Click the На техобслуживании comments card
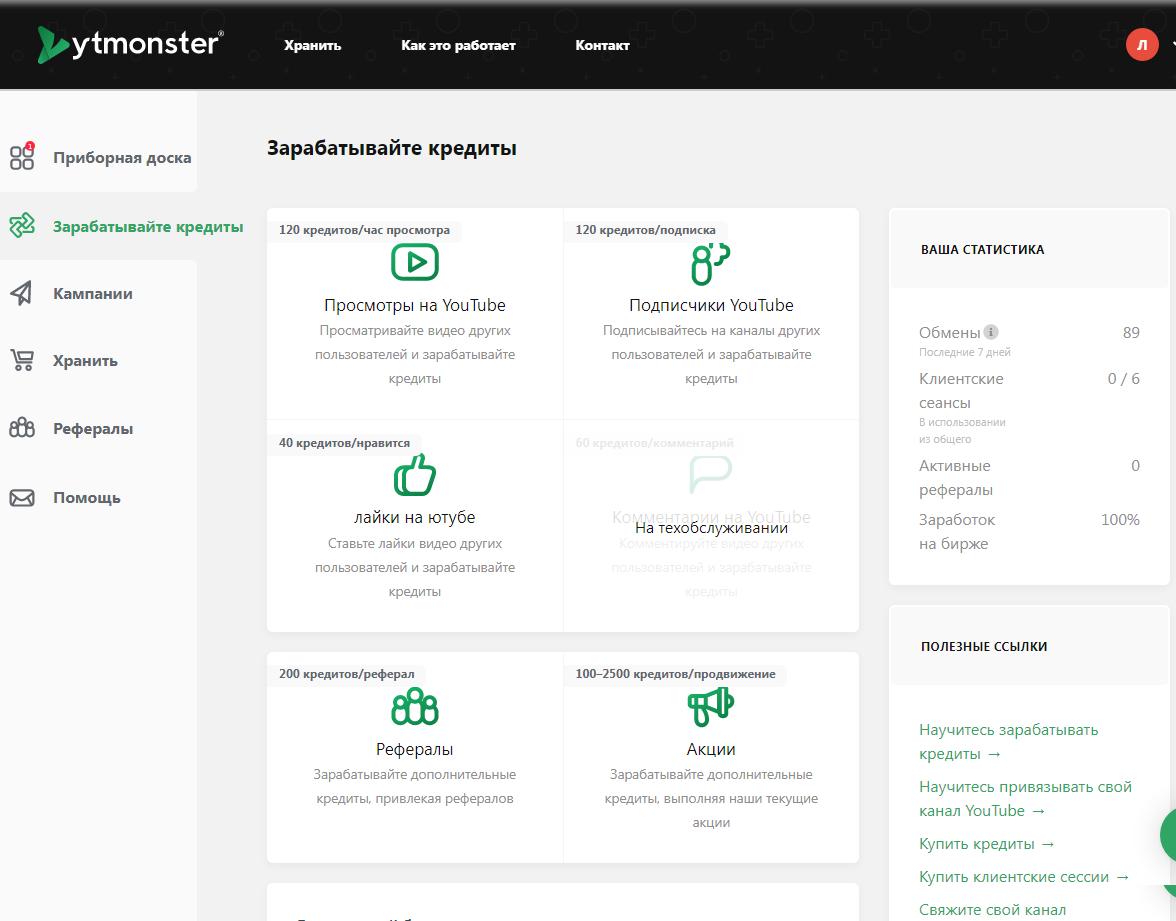This screenshot has height=921, width=1176. (711, 526)
